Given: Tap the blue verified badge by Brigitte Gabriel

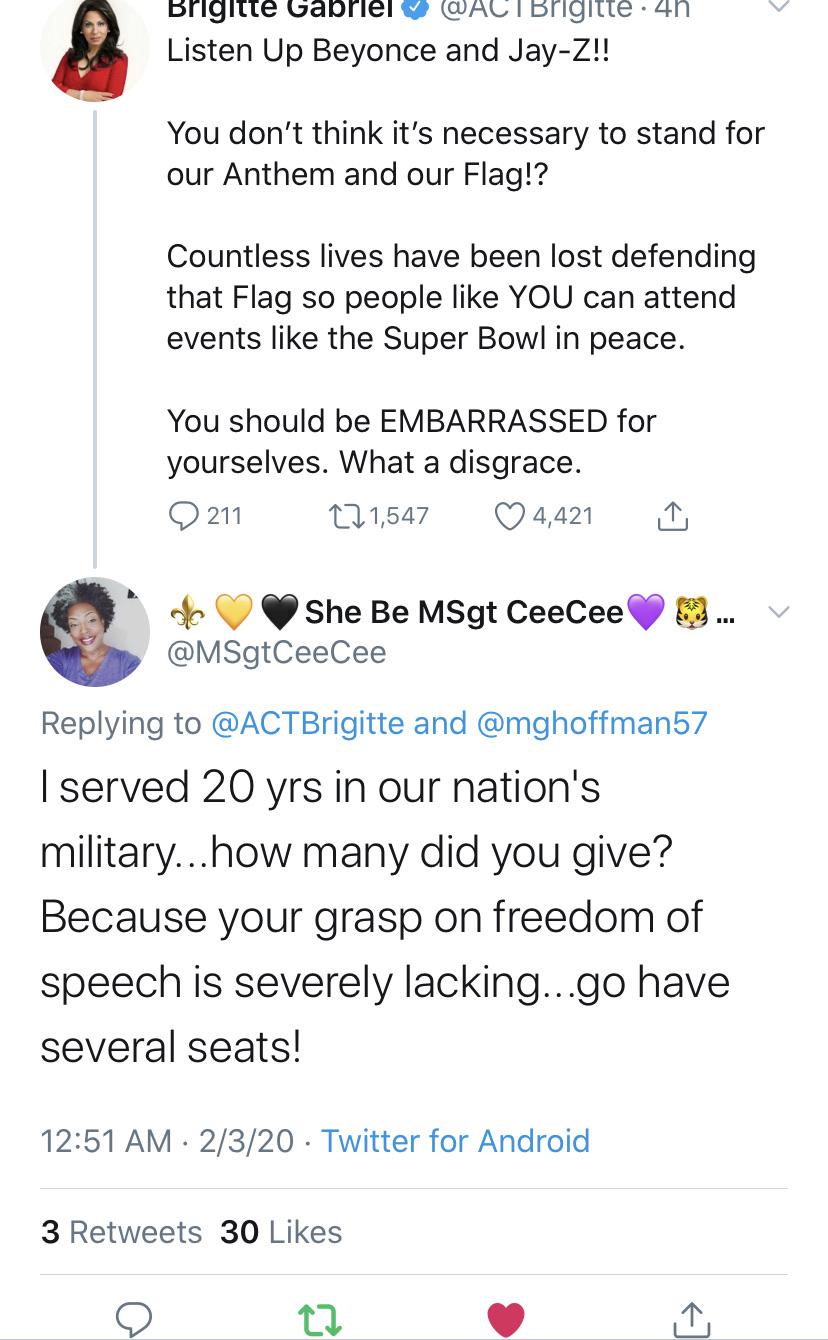Looking at the screenshot, I should (415, 8).
